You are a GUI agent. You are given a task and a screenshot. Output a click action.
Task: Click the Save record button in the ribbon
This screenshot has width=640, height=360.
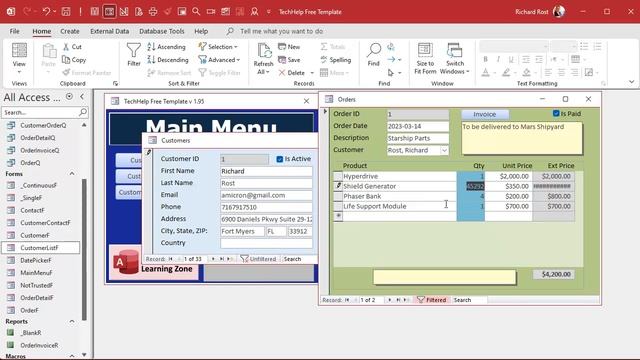point(289,60)
